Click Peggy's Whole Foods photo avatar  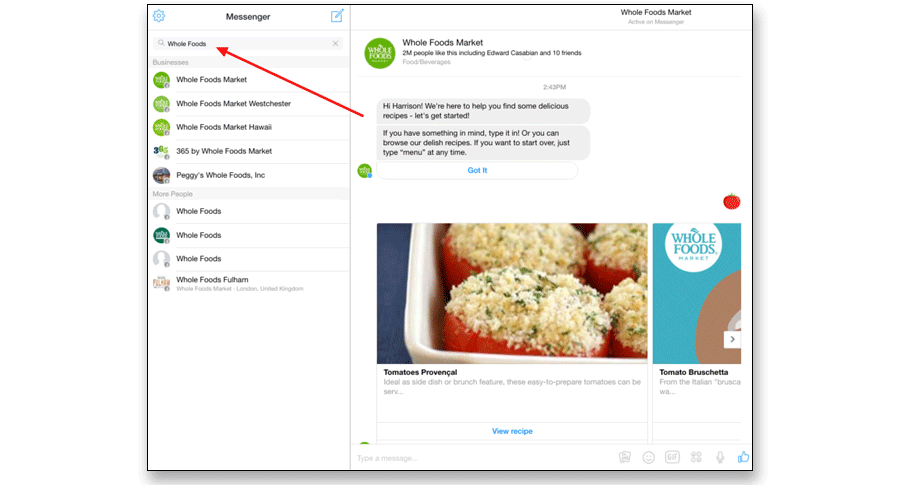click(x=161, y=175)
